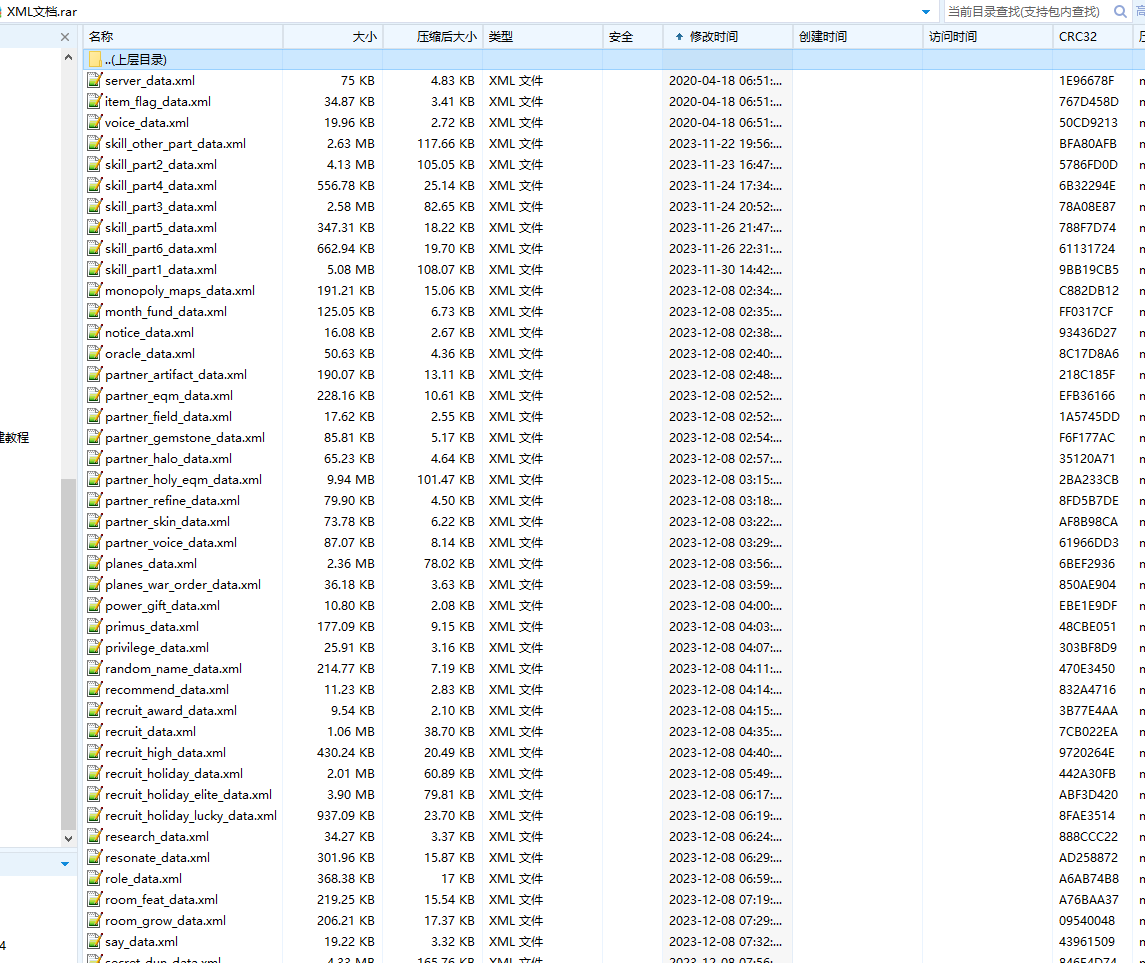Viewport: 1145px width, 963px height.
Task: Sort by the 压缩后大小 column header
Action: [x=433, y=37]
